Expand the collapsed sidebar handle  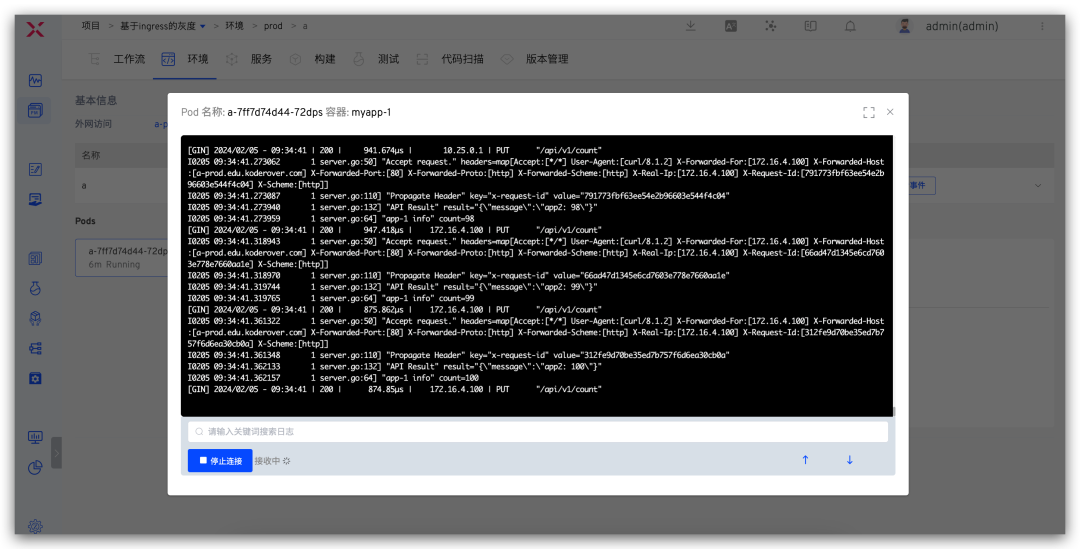point(56,453)
